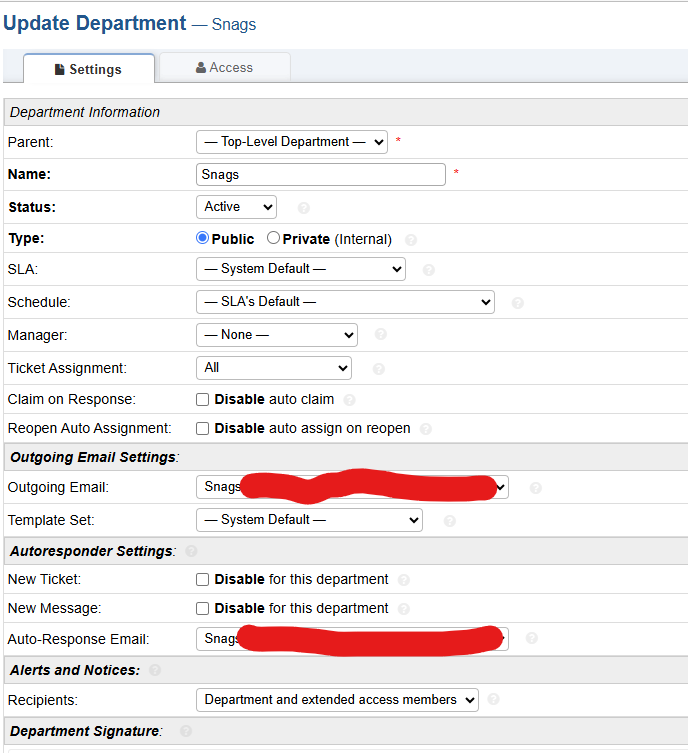Click the person icon on Access tab
The width and height of the screenshot is (688, 753).
pos(201,68)
